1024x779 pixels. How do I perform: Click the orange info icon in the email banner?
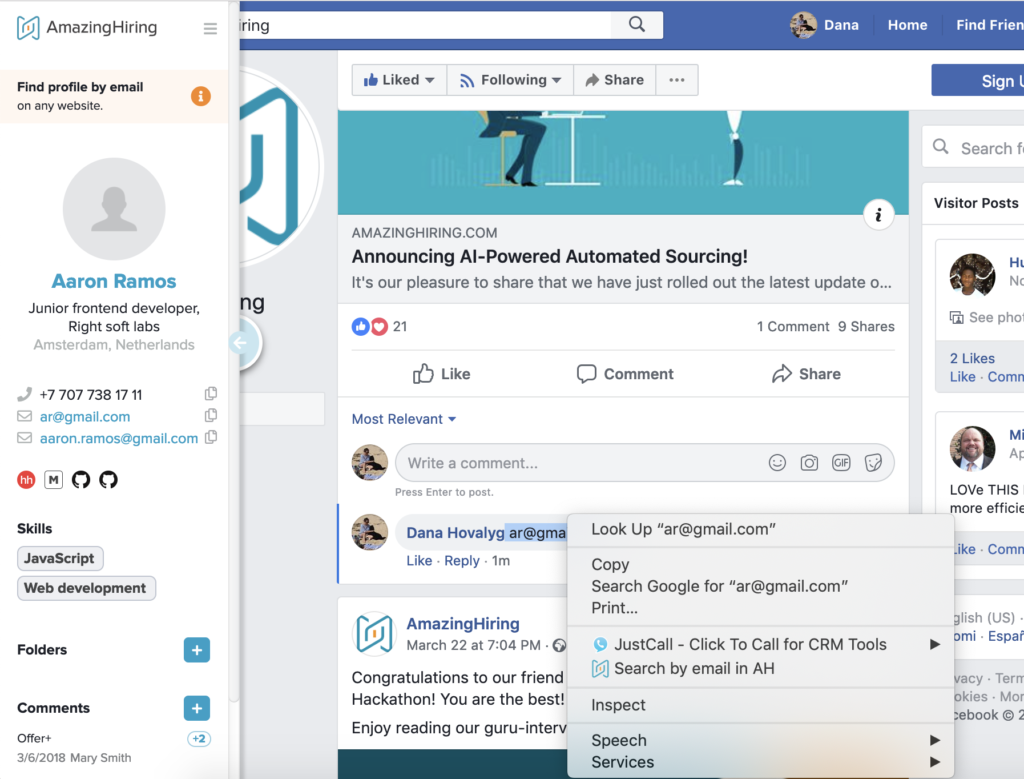click(200, 96)
